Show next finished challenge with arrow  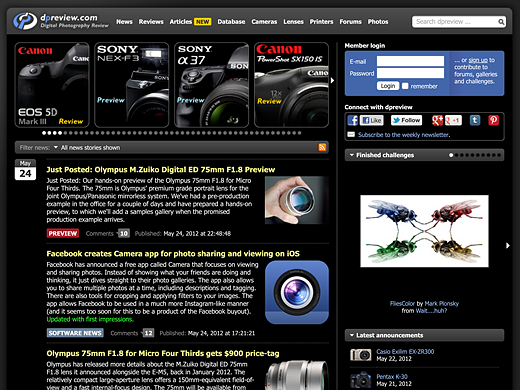(x=508, y=246)
